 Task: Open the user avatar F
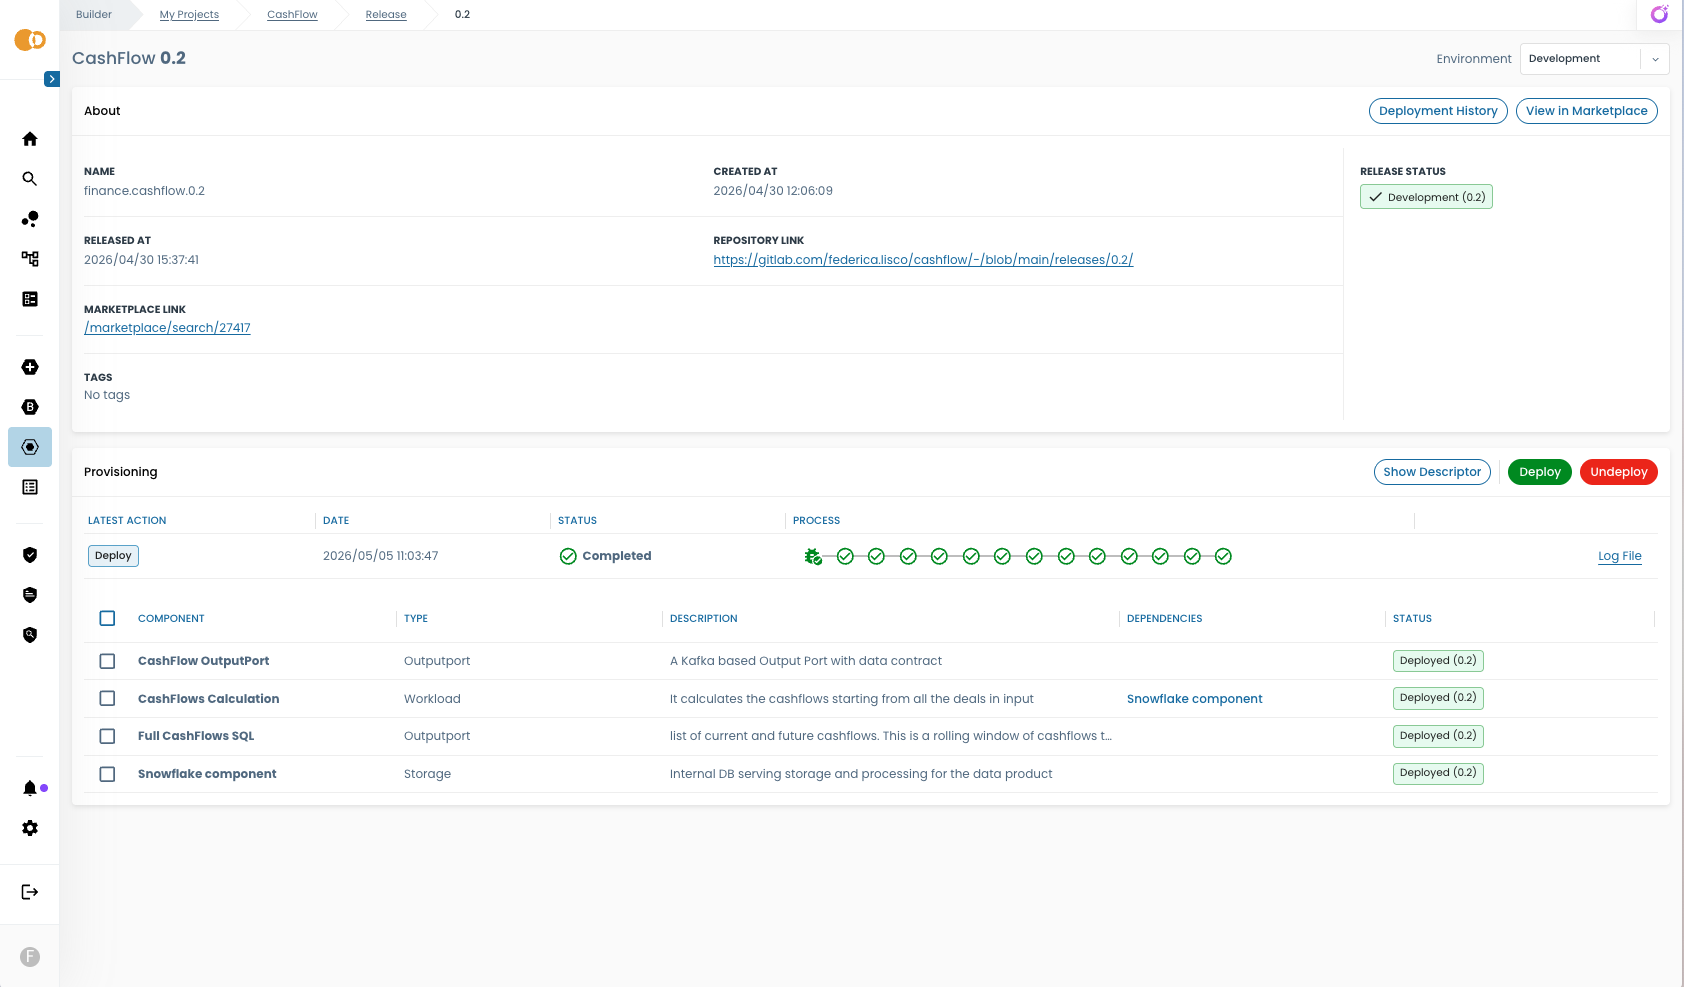point(30,957)
